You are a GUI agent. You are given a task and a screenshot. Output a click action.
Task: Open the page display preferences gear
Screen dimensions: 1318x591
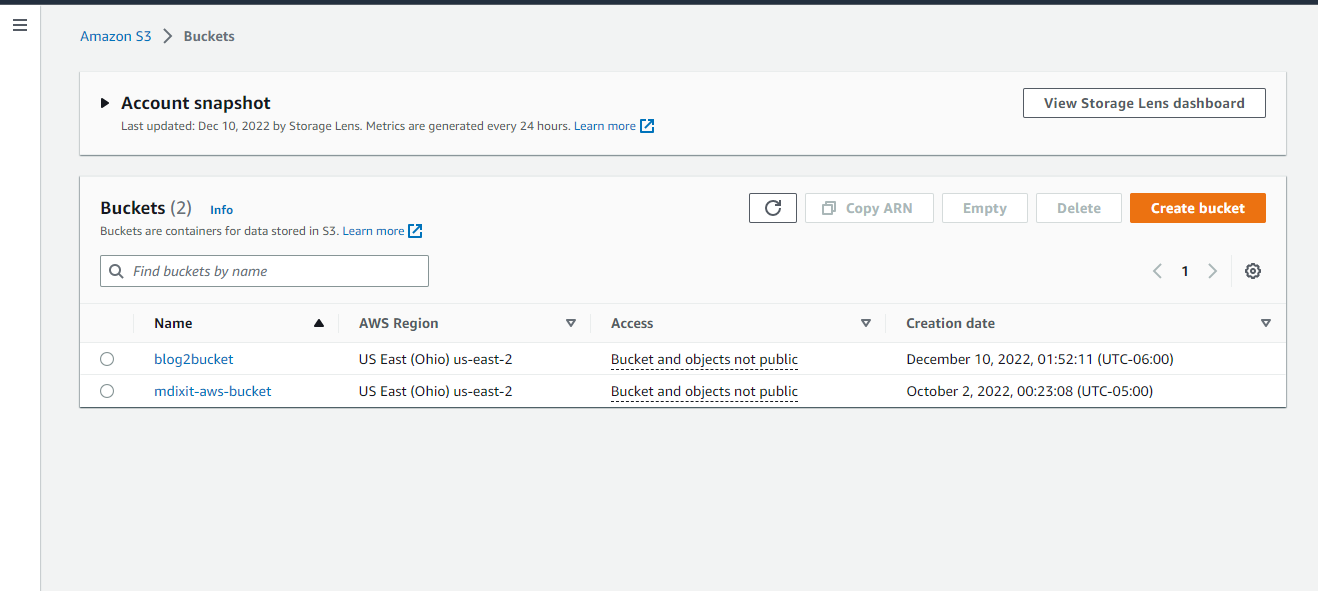[x=1252, y=270]
